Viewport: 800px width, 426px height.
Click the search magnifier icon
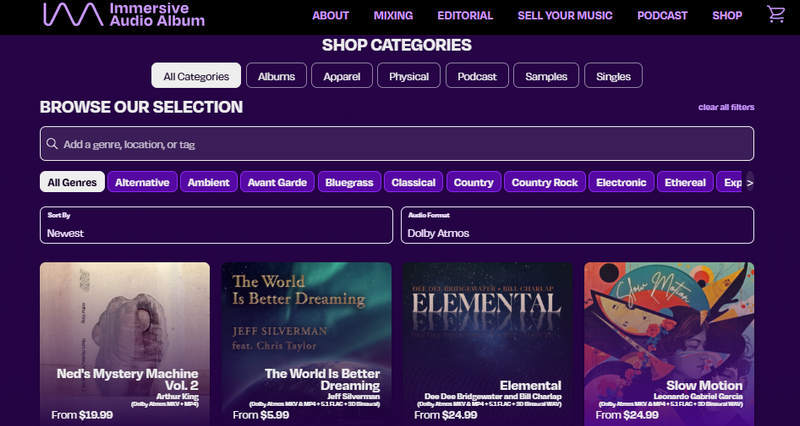[x=52, y=144]
